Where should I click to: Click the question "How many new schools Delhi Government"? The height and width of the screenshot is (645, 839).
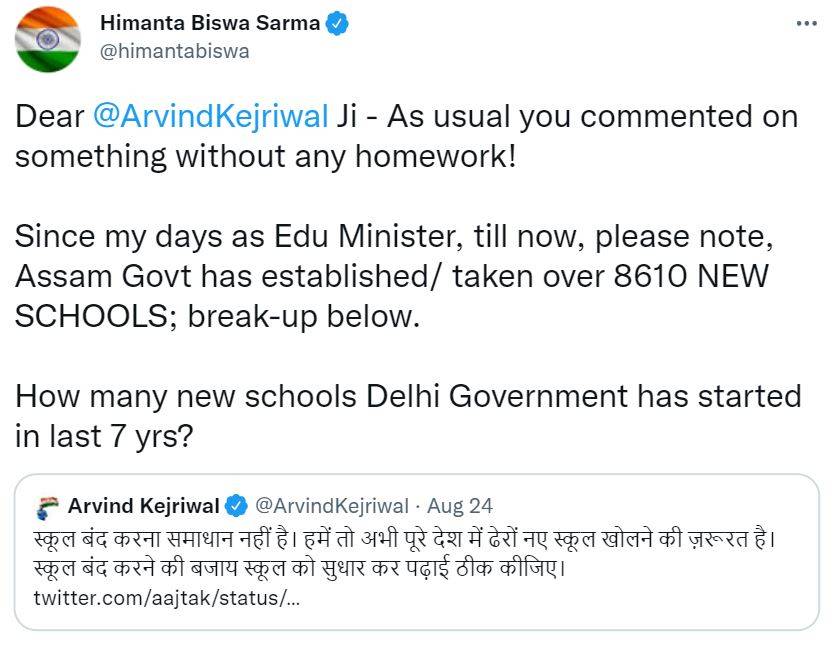point(408,396)
